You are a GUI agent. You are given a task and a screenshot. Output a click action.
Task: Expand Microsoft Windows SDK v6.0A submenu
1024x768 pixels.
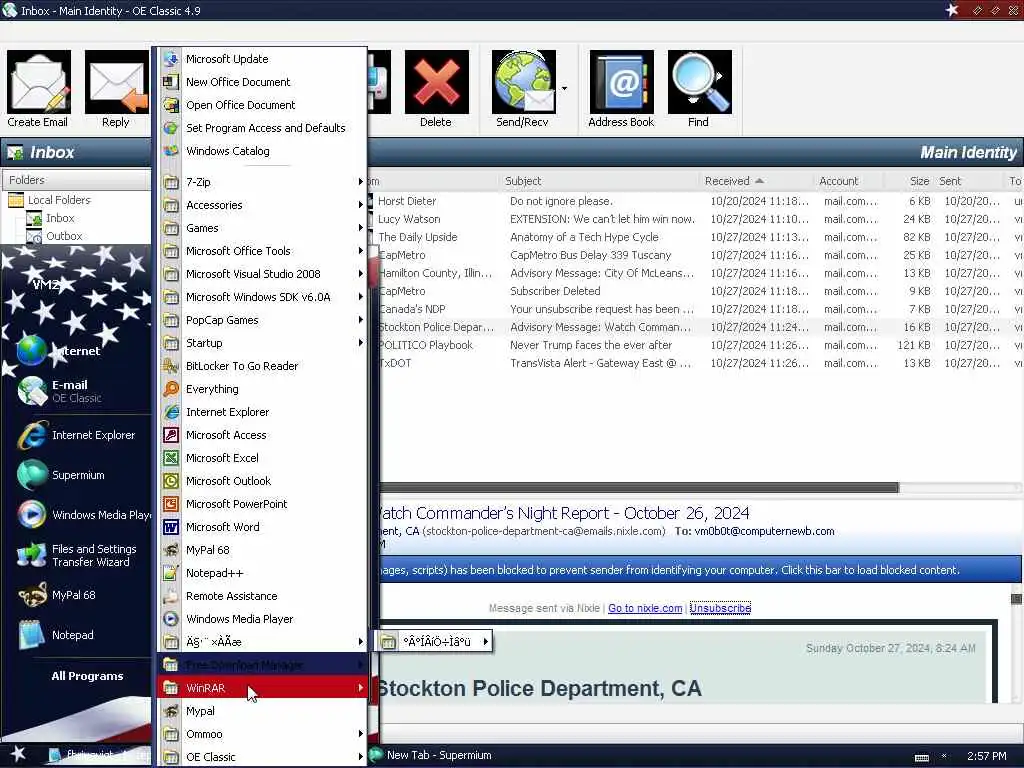(x=263, y=297)
